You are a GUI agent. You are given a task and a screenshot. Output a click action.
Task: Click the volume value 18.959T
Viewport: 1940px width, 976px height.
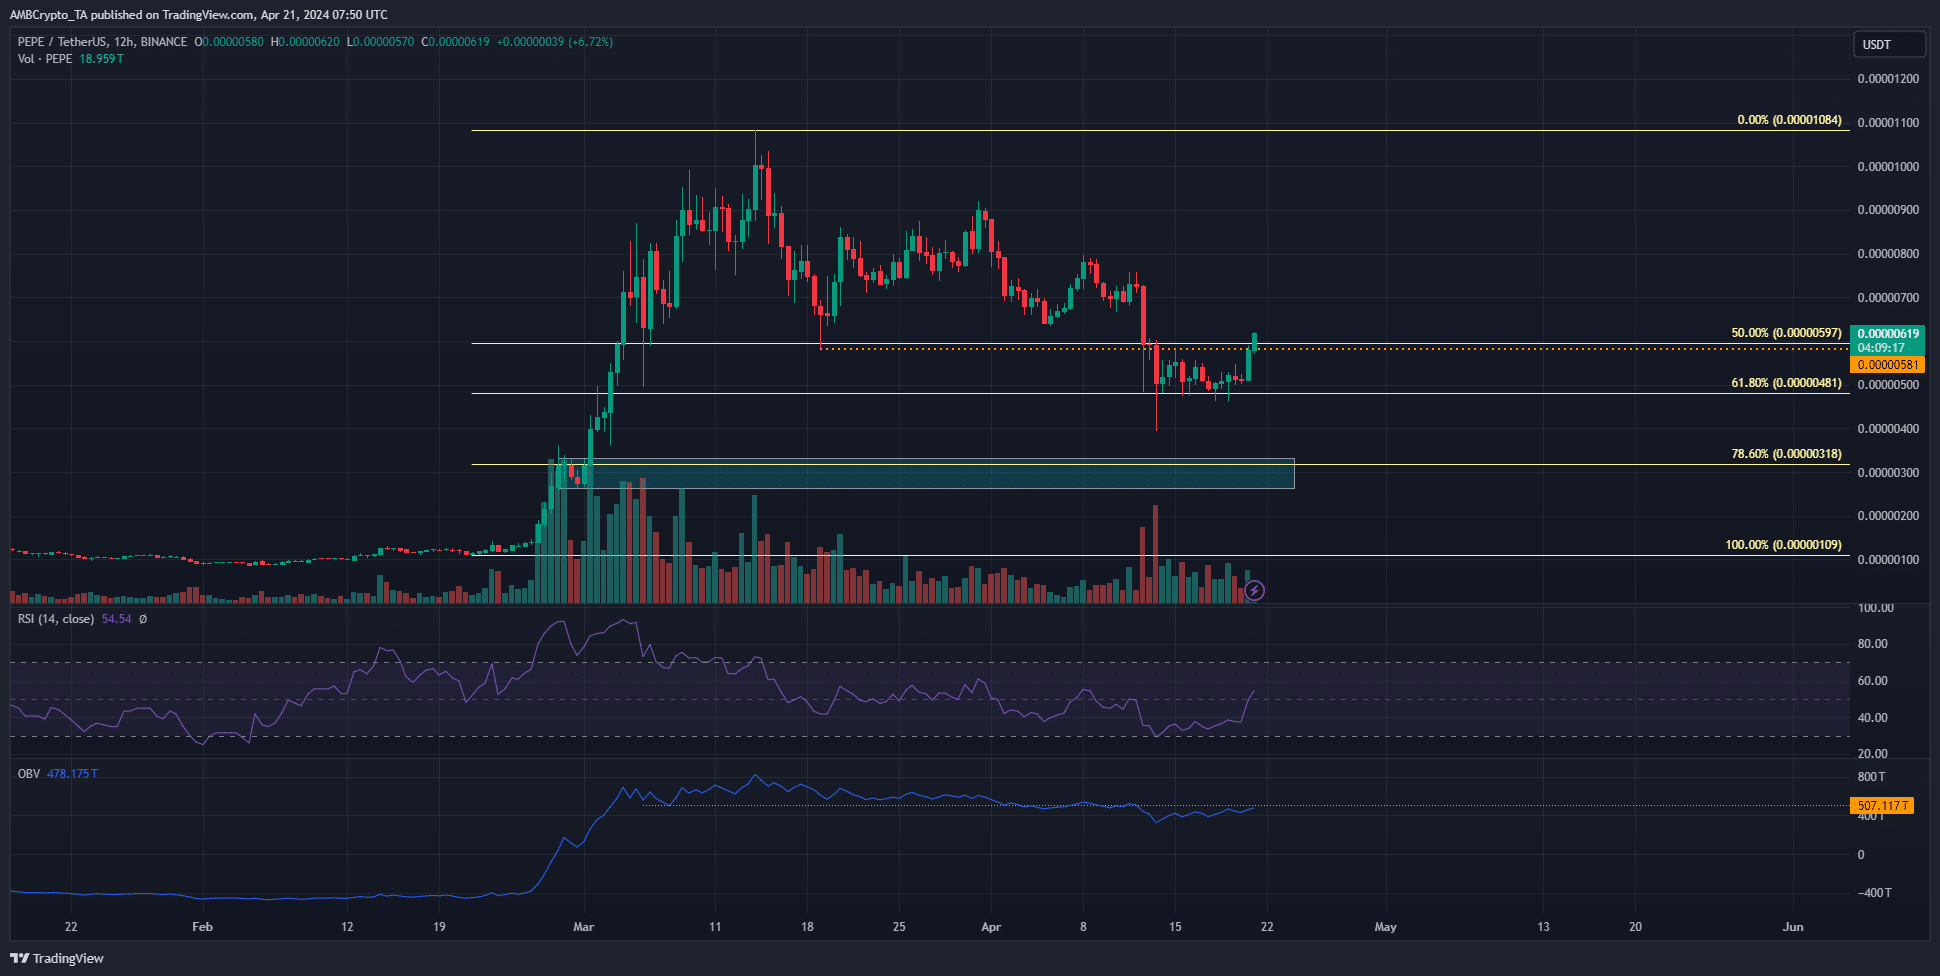[102, 59]
